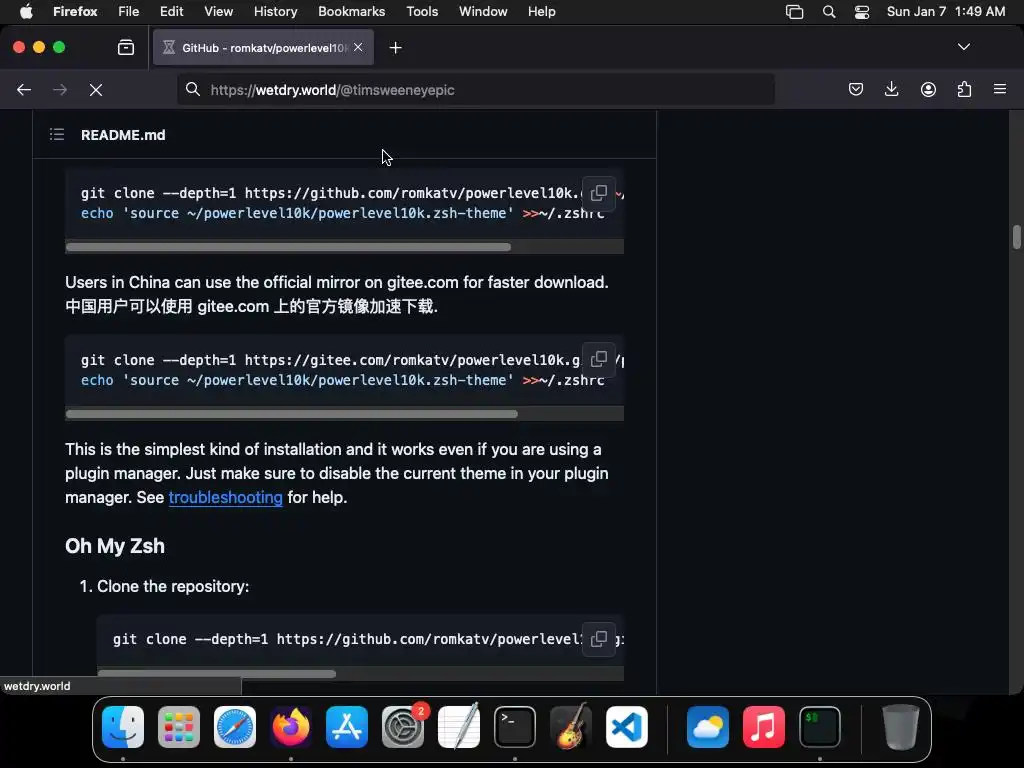Copy the gitee.com git clone code block

point(598,360)
